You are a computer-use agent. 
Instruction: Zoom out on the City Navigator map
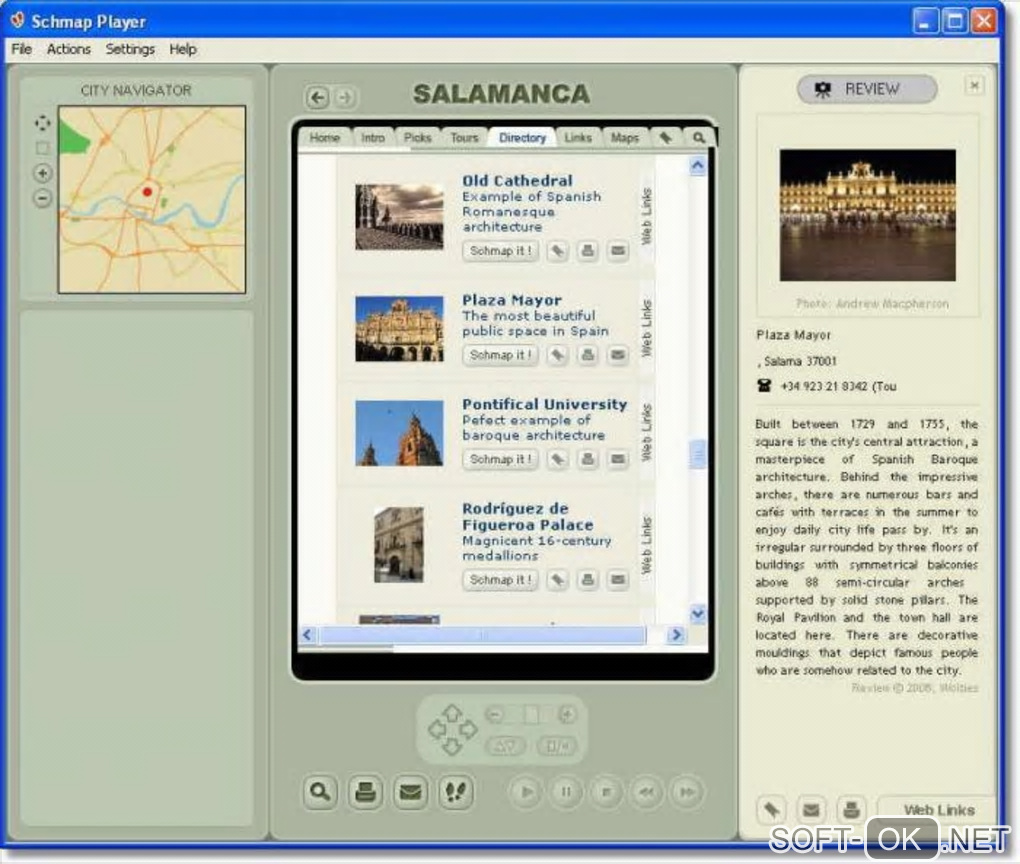click(x=42, y=198)
